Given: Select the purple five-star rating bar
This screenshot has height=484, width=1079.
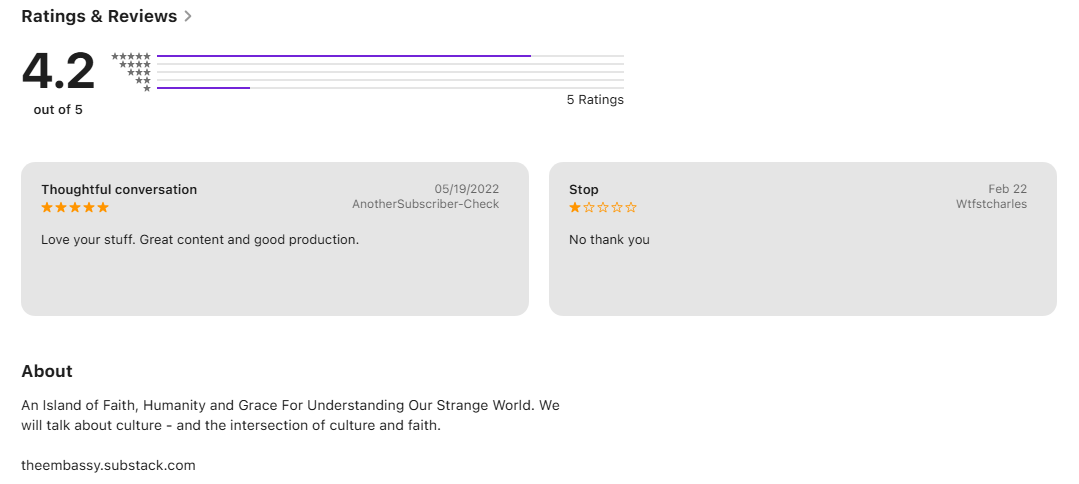Looking at the screenshot, I should coord(343,56).
